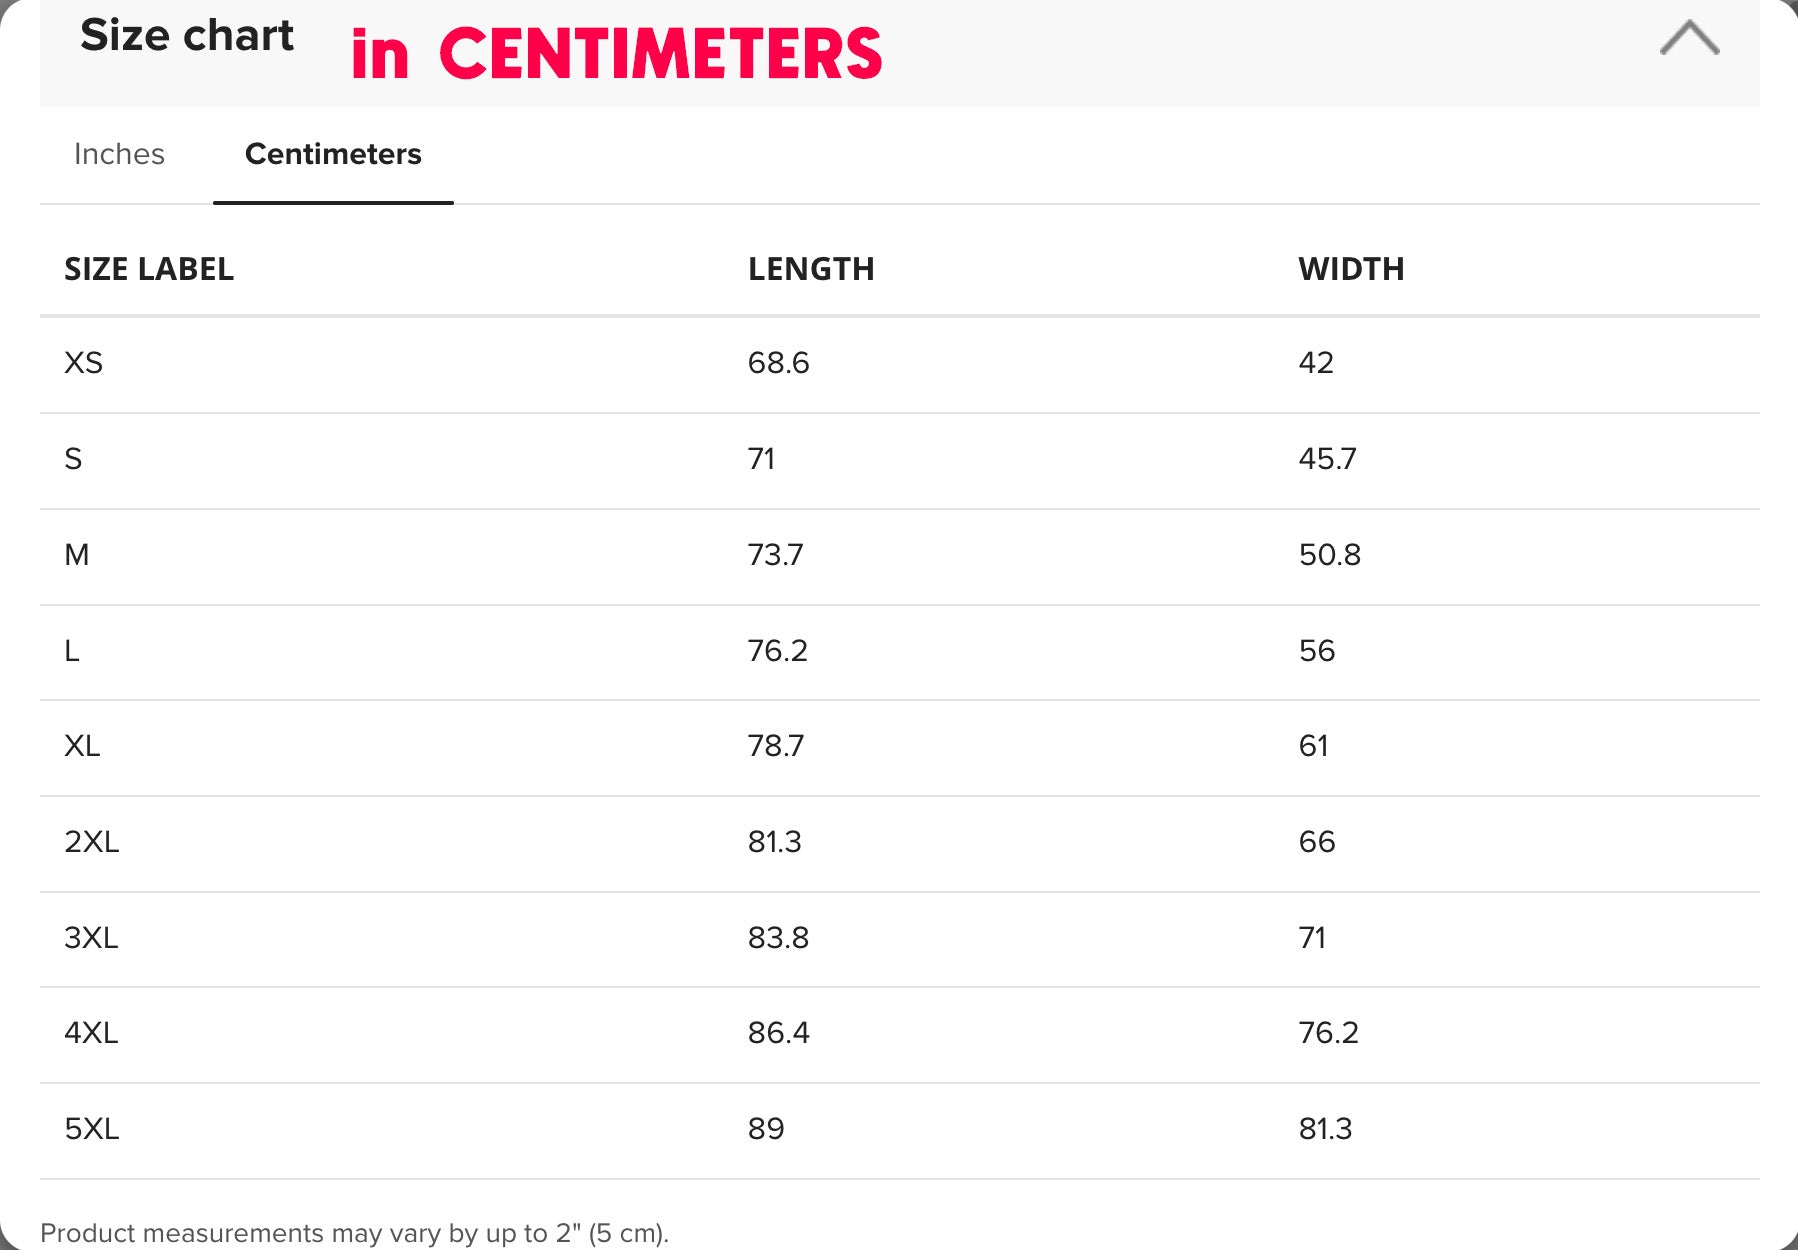Click the product measurements disclaimer text
Image resolution: width=1798 pixels, height=1250 pixels.
[x=354, y=1233]
